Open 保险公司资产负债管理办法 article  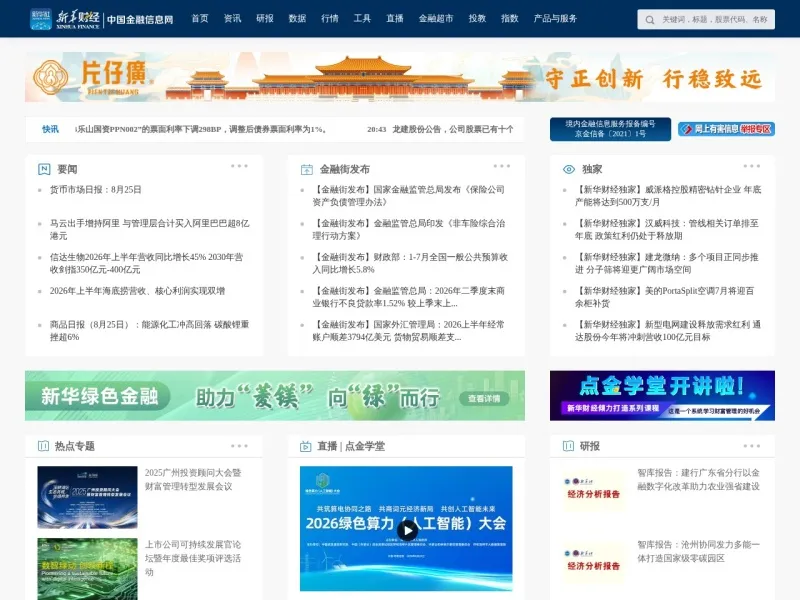point(409,196)
